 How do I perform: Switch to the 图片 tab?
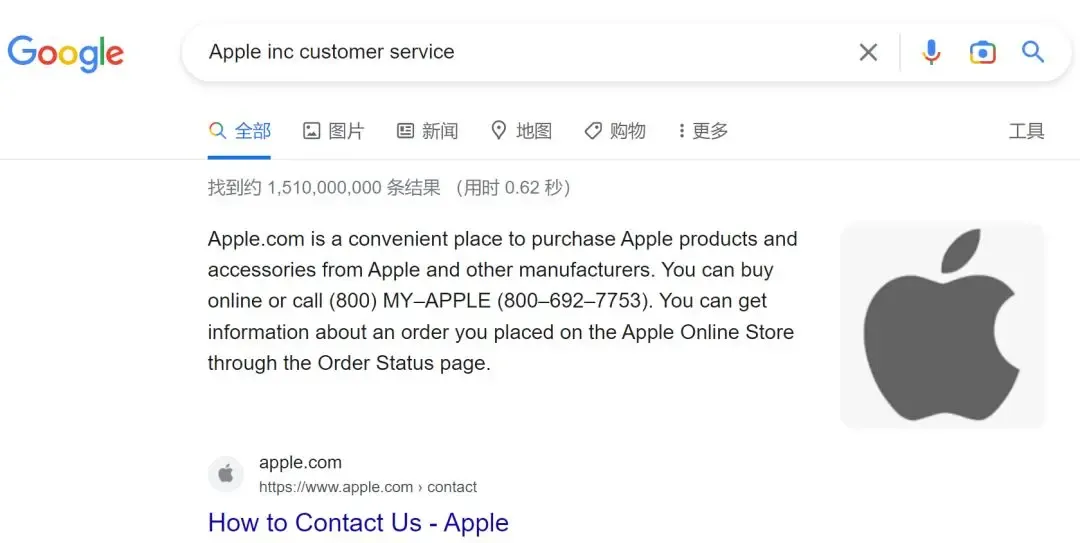click(x=333, y=131)
